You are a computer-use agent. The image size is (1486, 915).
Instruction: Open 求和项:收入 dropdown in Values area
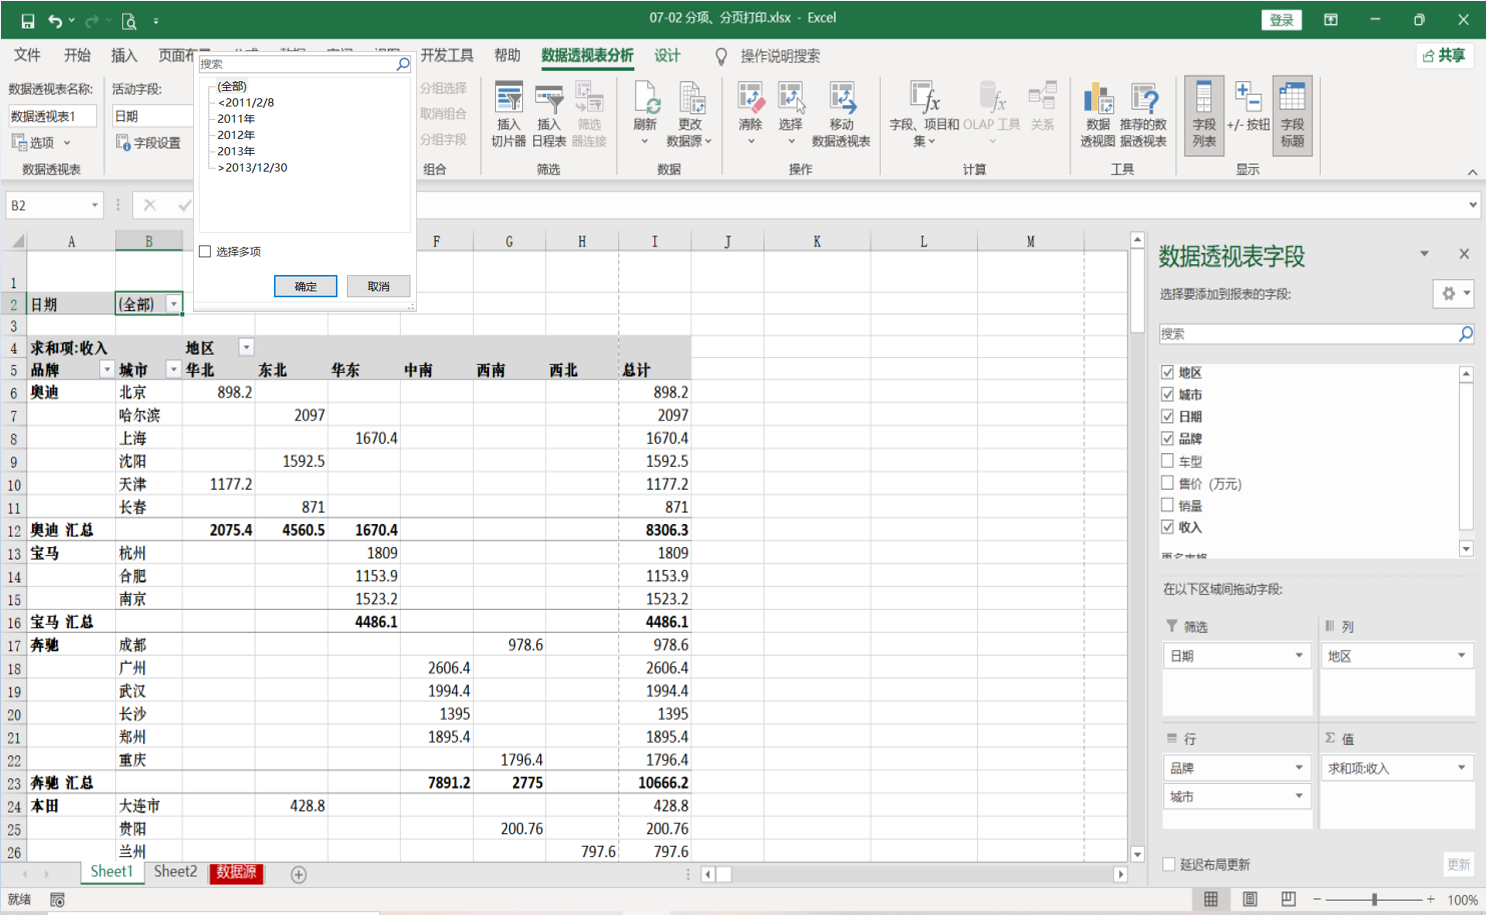pyautogui.click(x=1461, y=768)
